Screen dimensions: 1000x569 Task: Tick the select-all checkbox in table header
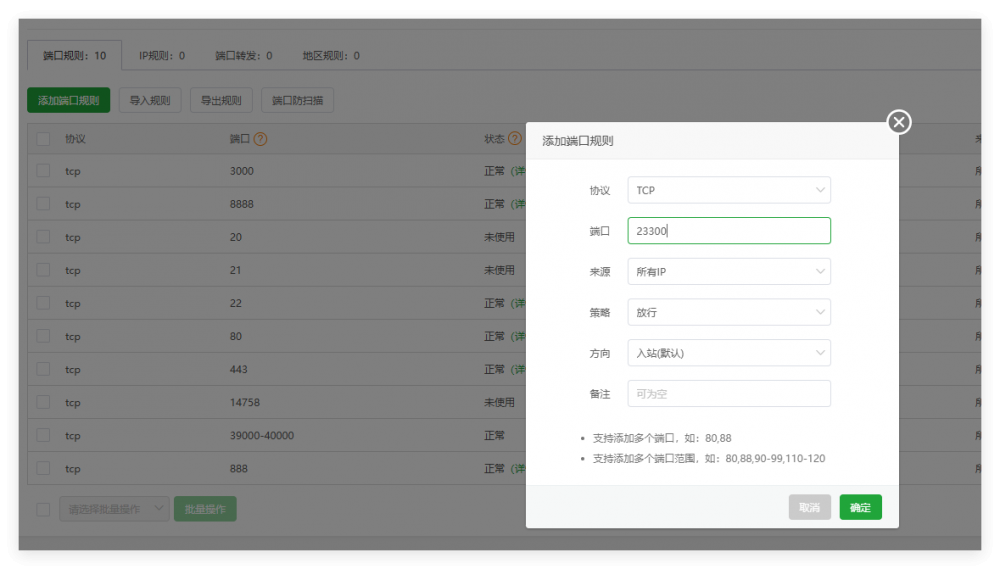[43, 140]
